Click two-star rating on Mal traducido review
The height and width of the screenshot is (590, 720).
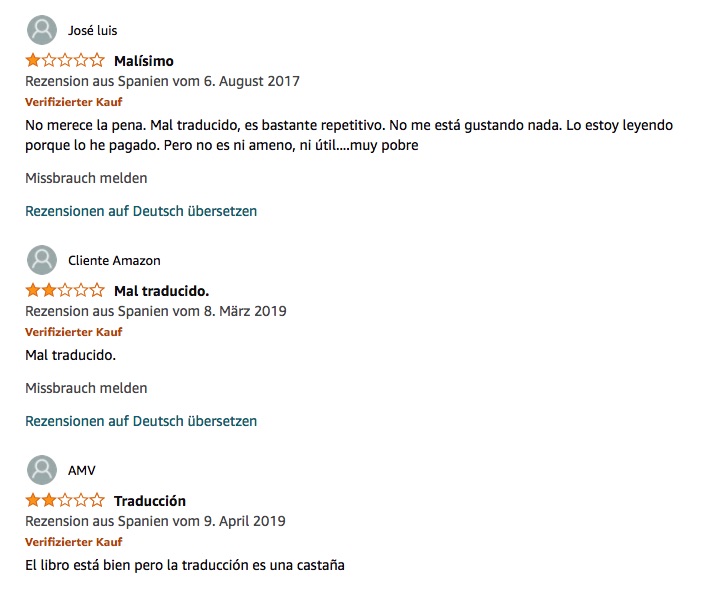click(x=64, y=291)
